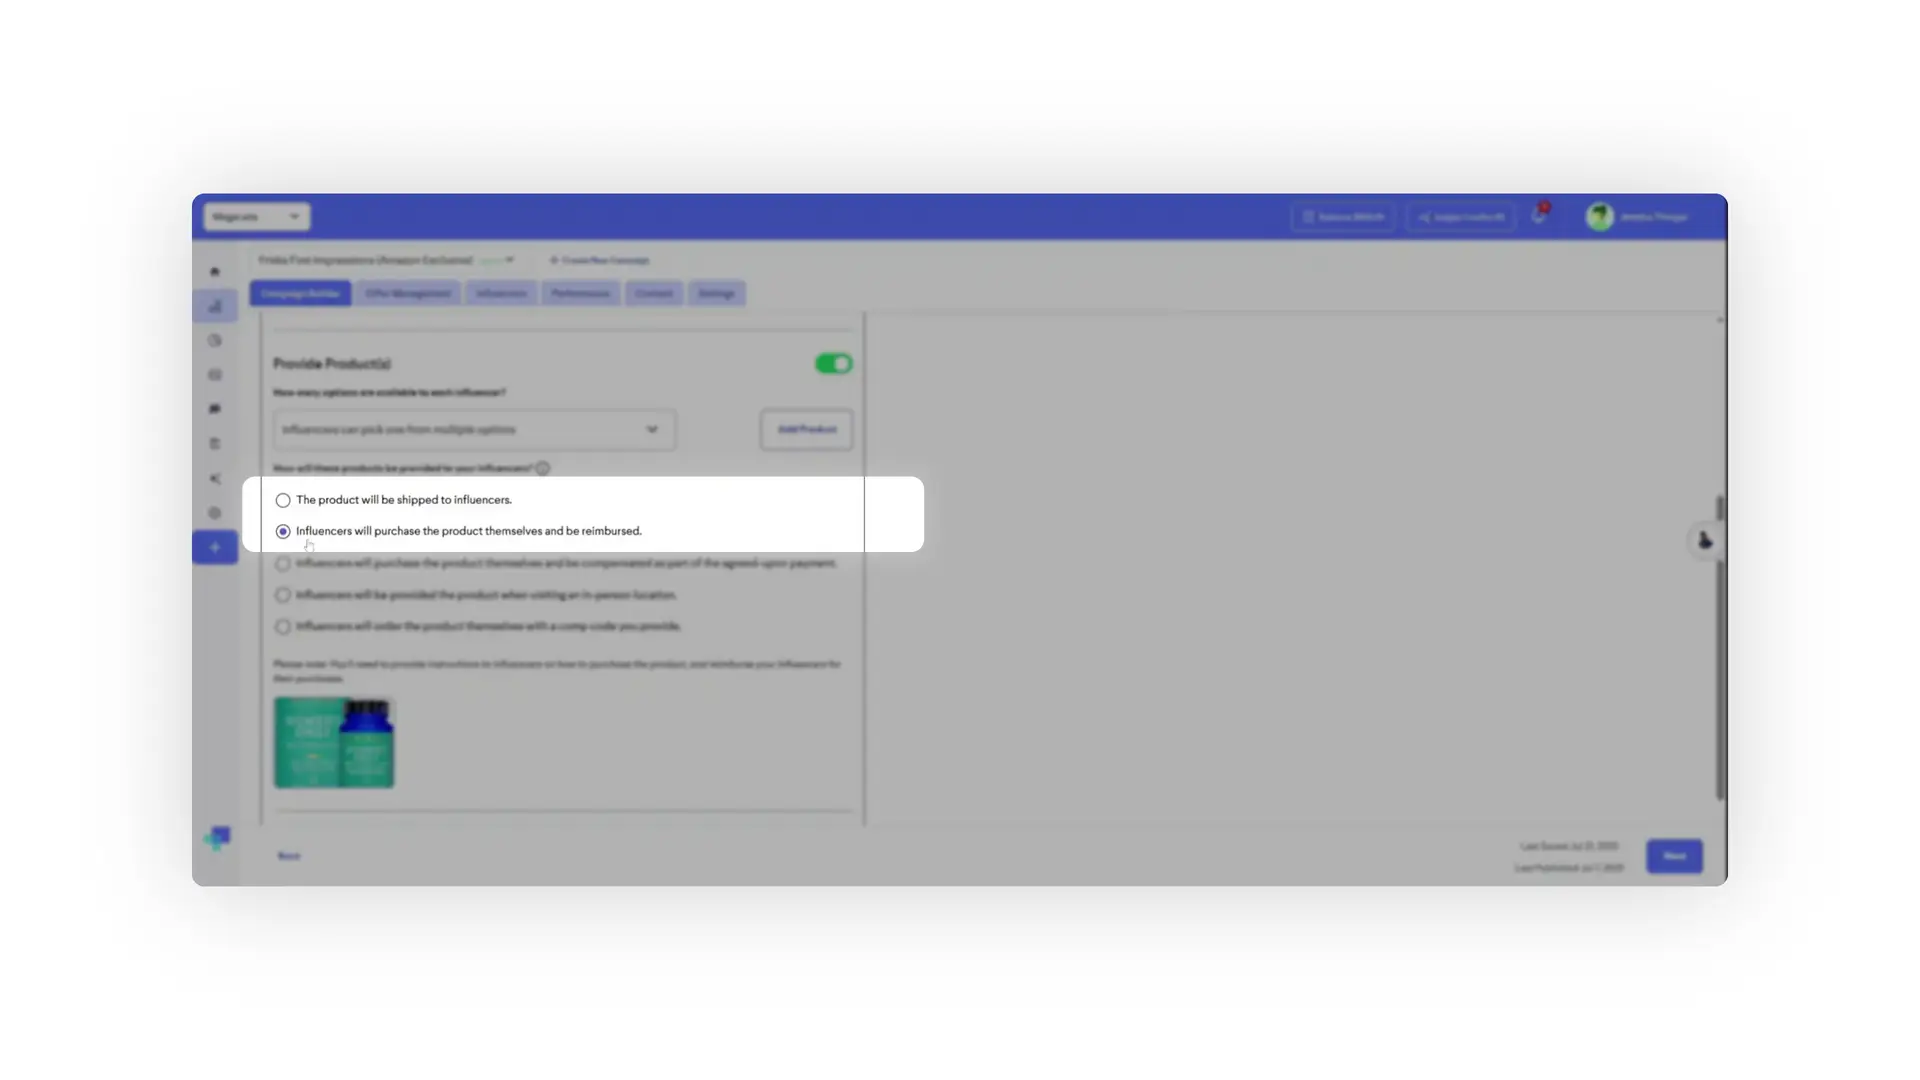Image resolution: width=1920 pixels, height=1080 pixels.
Task: Switch to the Performance tab
Action: (580, 293)
